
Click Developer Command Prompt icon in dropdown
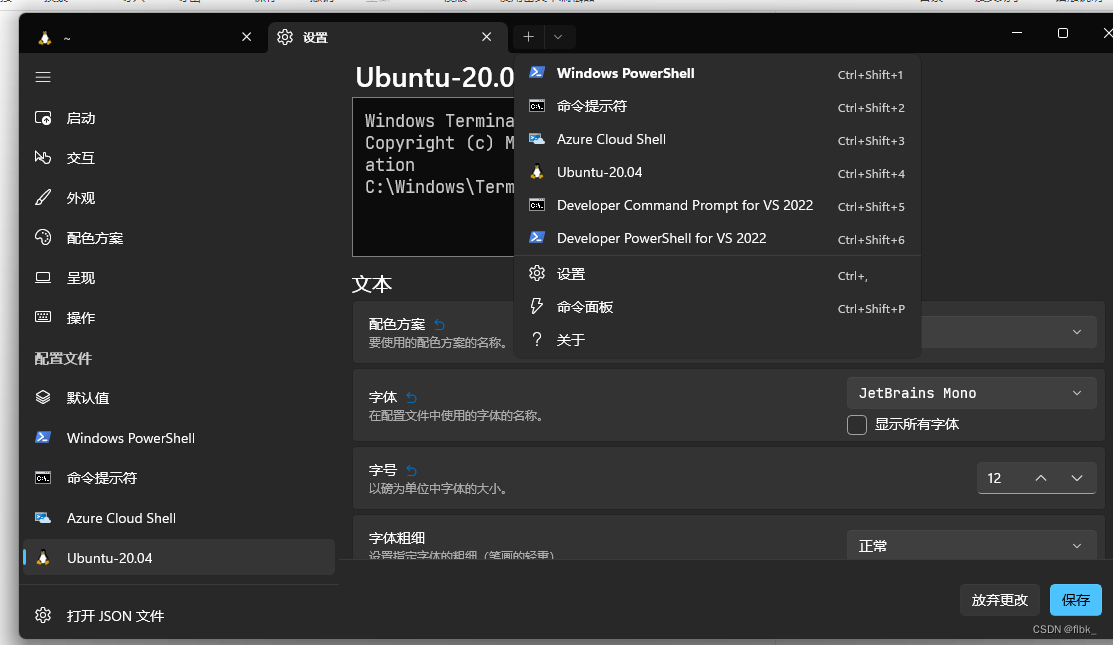[537, 205]
